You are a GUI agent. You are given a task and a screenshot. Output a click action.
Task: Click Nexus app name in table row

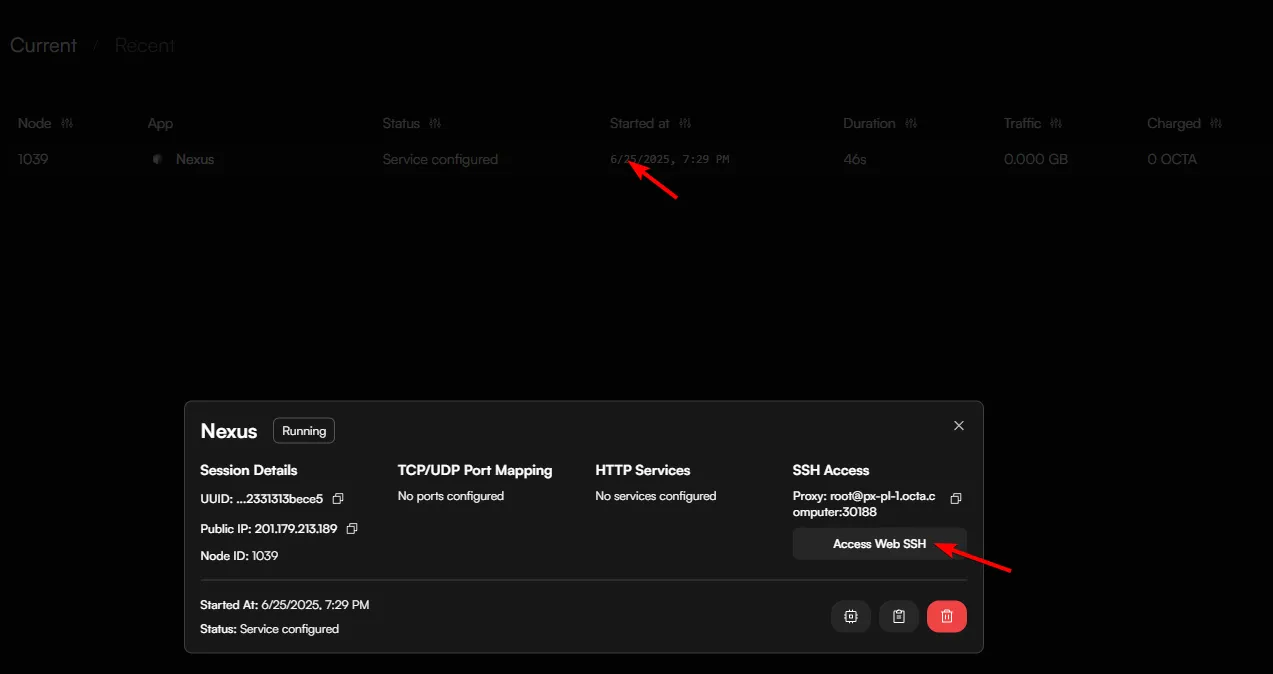tap(195, 159)
